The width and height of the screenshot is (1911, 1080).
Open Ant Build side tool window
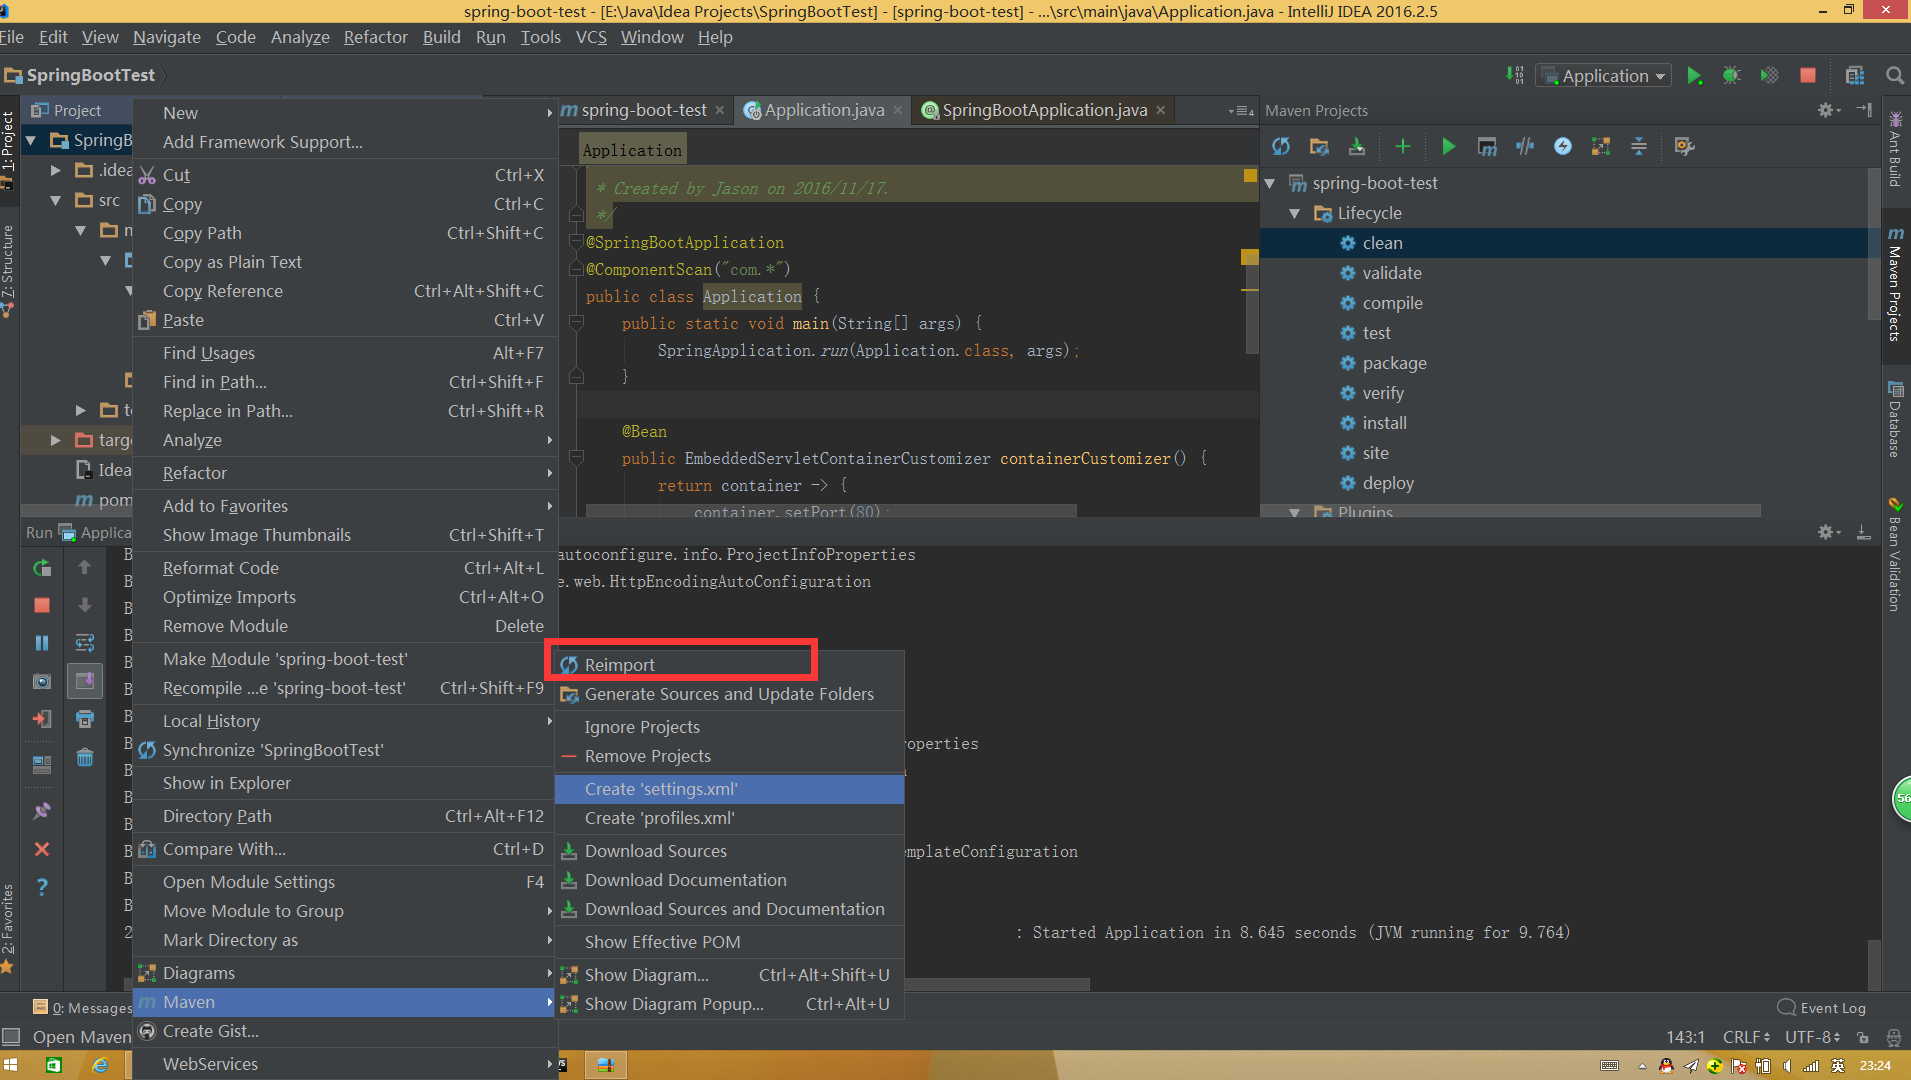click(1894, 149)
